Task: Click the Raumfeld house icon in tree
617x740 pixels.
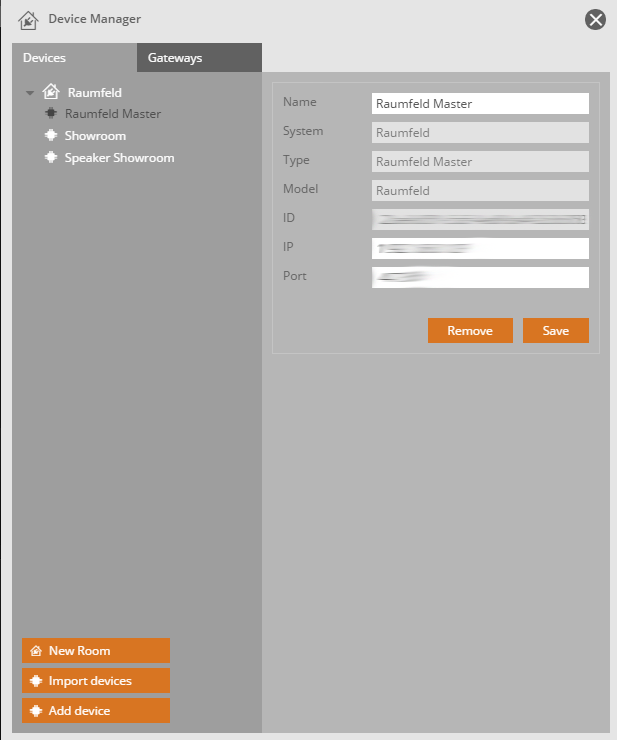Action: [51, 92]
